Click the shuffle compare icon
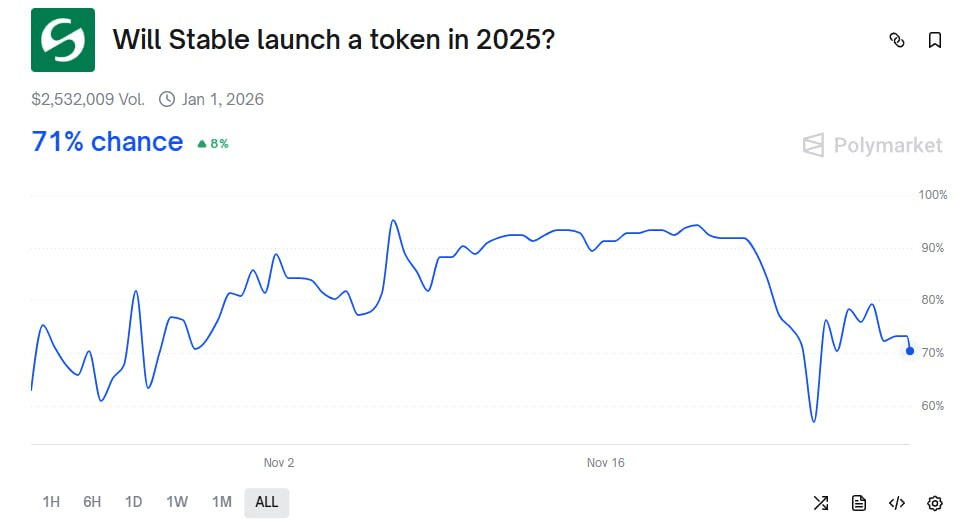Image resolution: width=957 pixels, height=526 pixels. [x=821, y=502]
